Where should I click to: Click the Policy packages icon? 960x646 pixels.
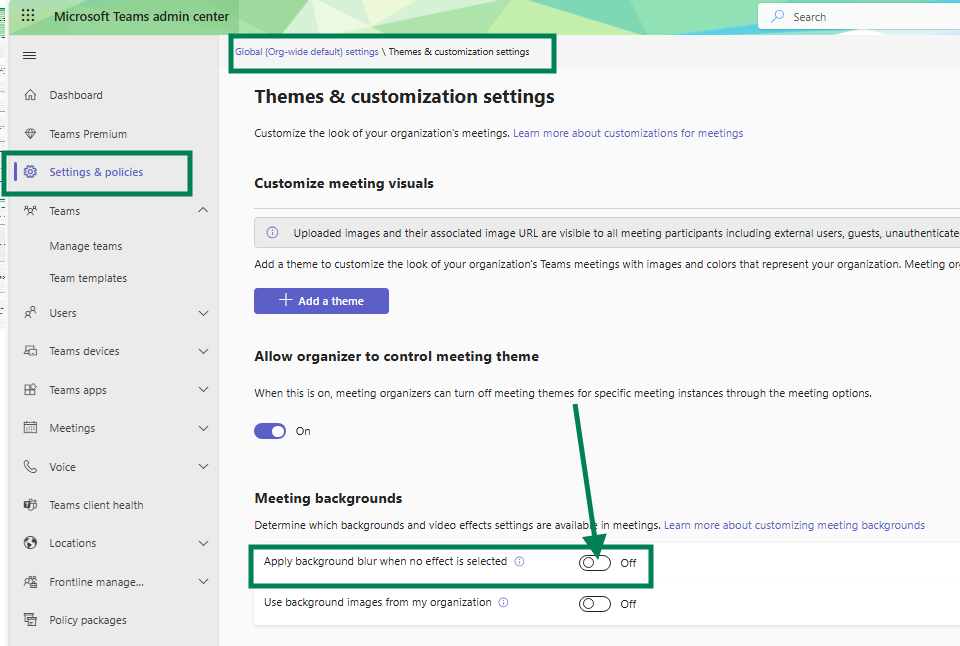click(x=30, y=620)
